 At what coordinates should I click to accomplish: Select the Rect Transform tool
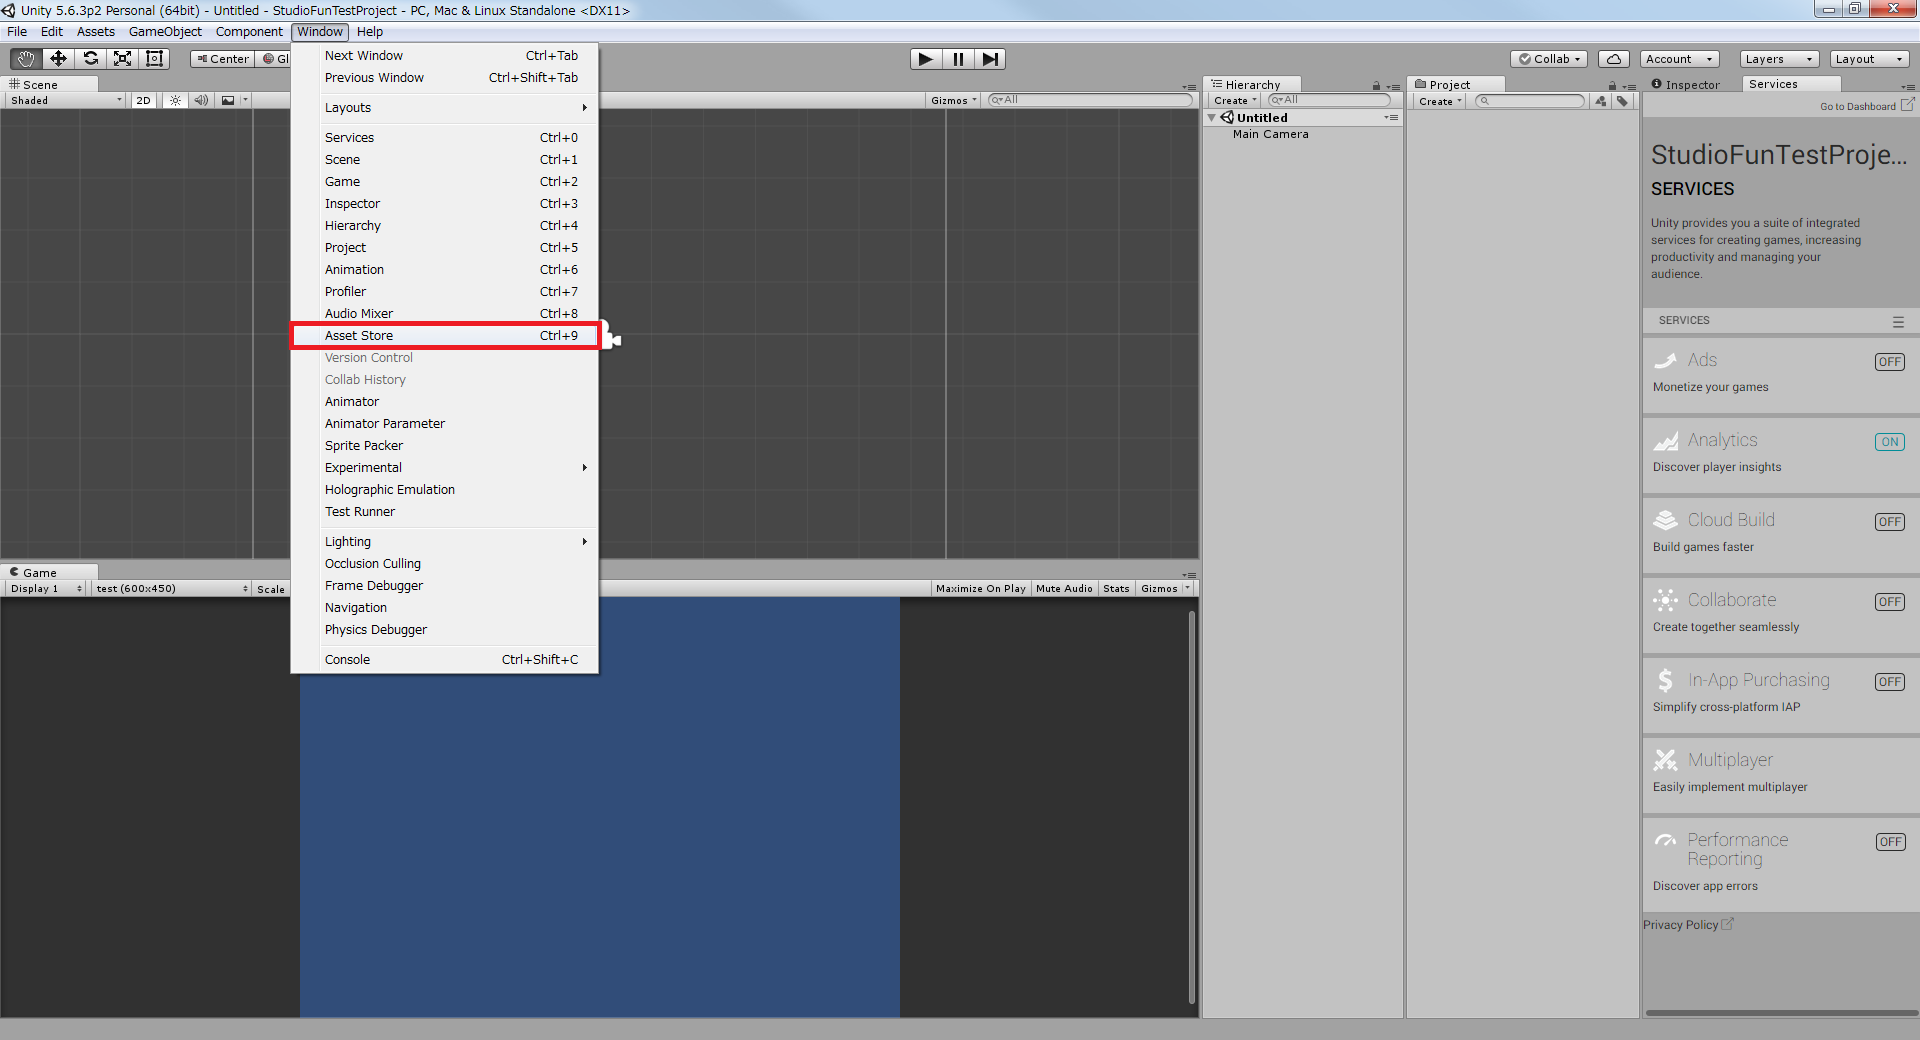pos(154,59)
